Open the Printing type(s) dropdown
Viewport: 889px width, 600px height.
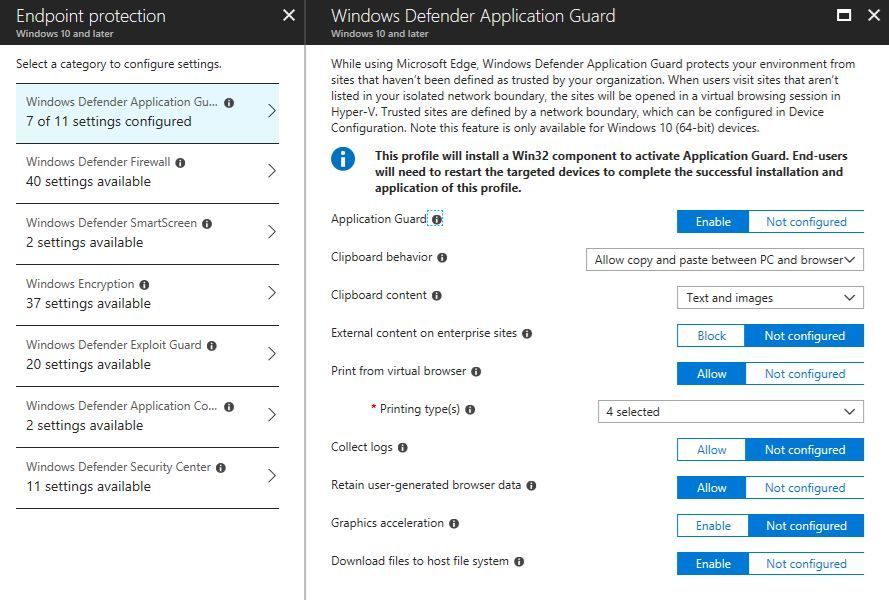730,412
